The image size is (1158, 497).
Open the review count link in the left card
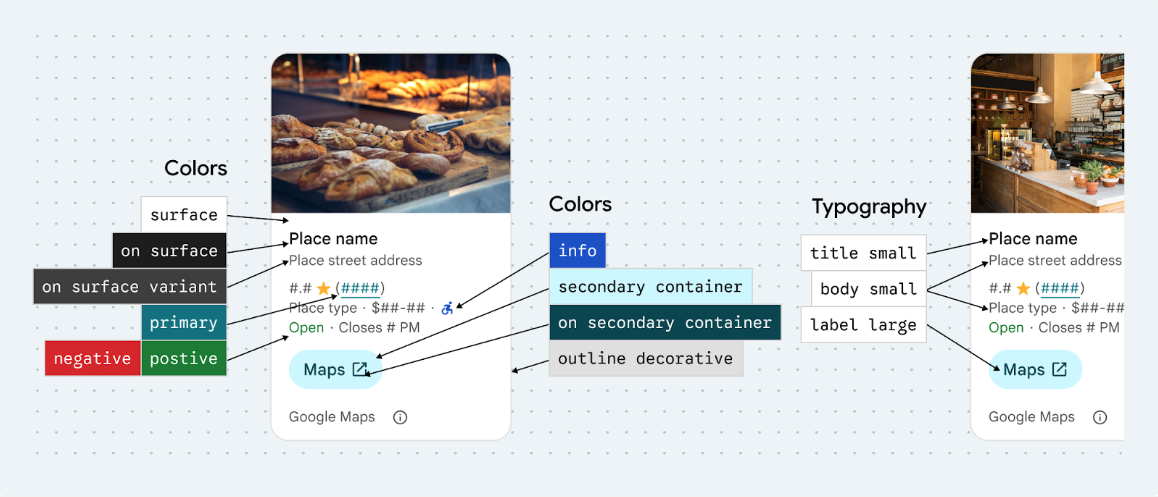(360, 289)
